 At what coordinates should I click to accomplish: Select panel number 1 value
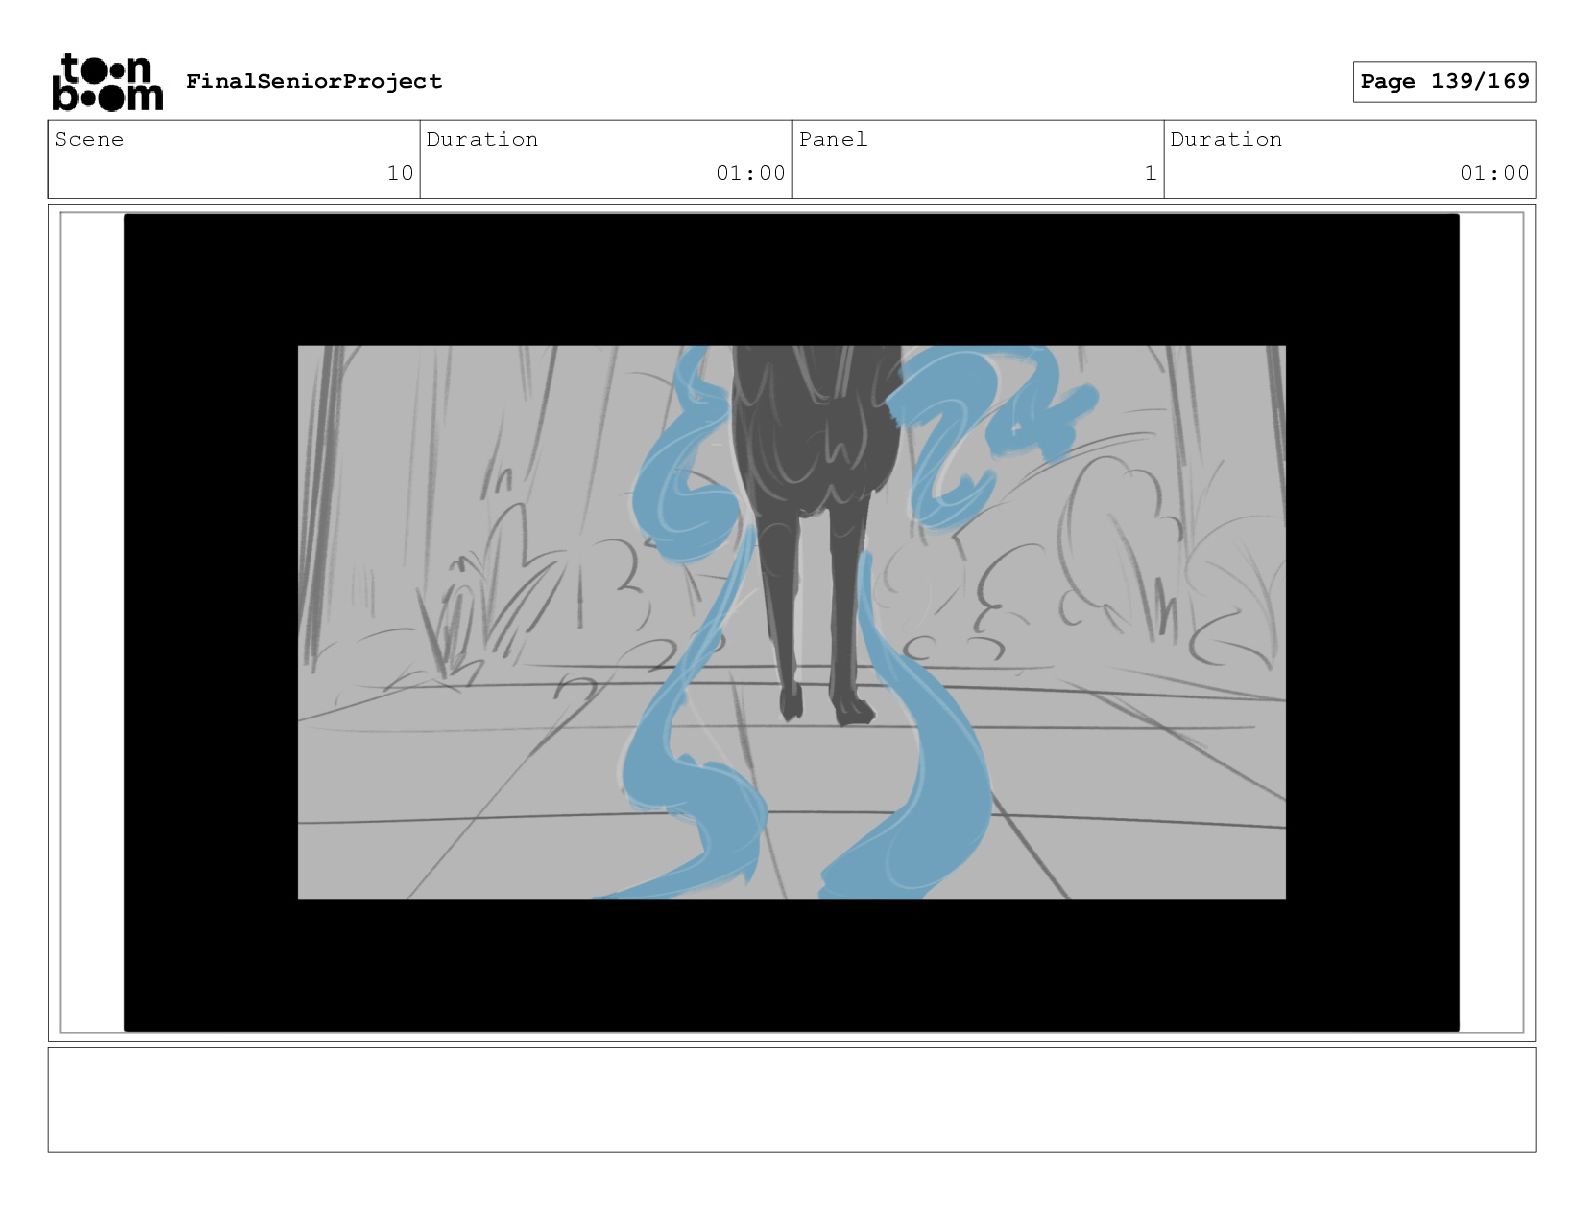click(x=1151, y=173)
